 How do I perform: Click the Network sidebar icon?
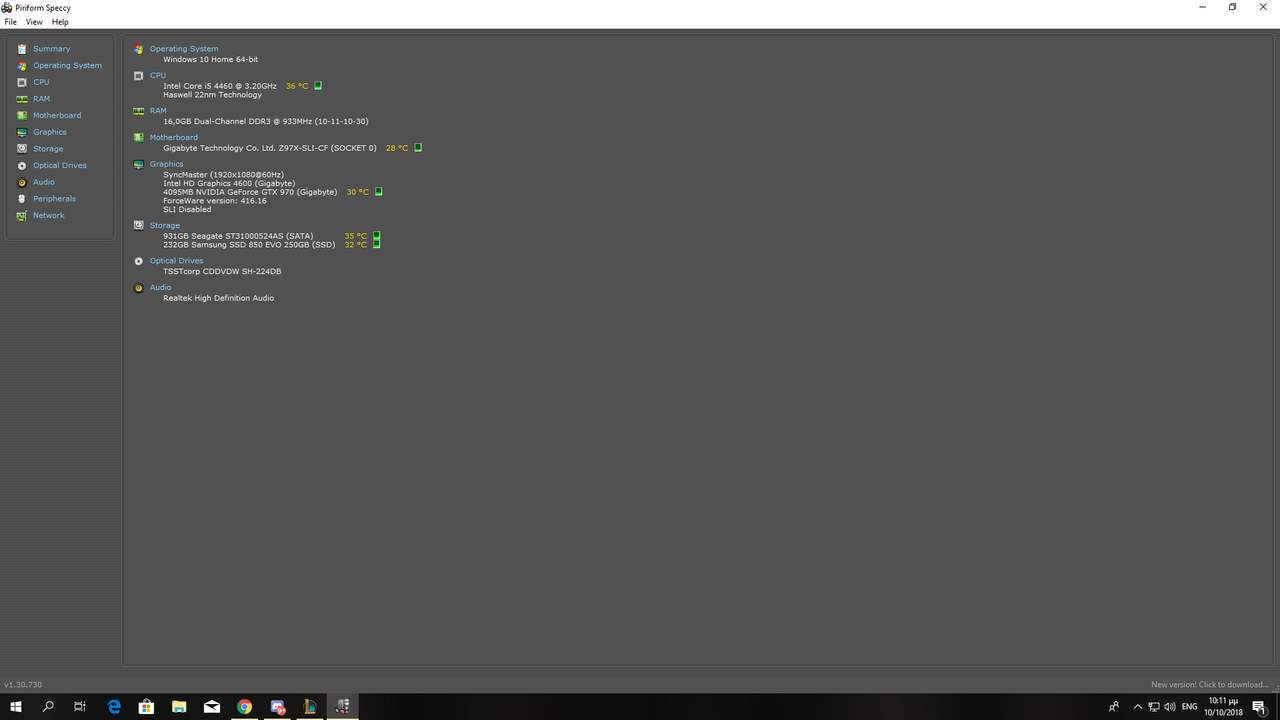point(22,215)
